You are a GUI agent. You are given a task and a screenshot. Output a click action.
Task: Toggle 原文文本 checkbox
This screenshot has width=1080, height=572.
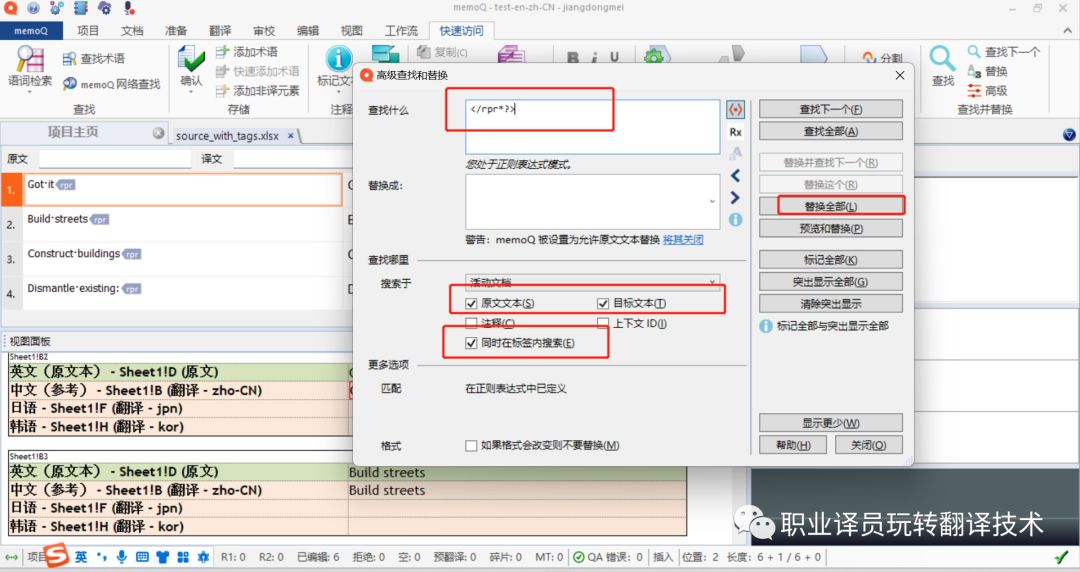click(471, 303)
